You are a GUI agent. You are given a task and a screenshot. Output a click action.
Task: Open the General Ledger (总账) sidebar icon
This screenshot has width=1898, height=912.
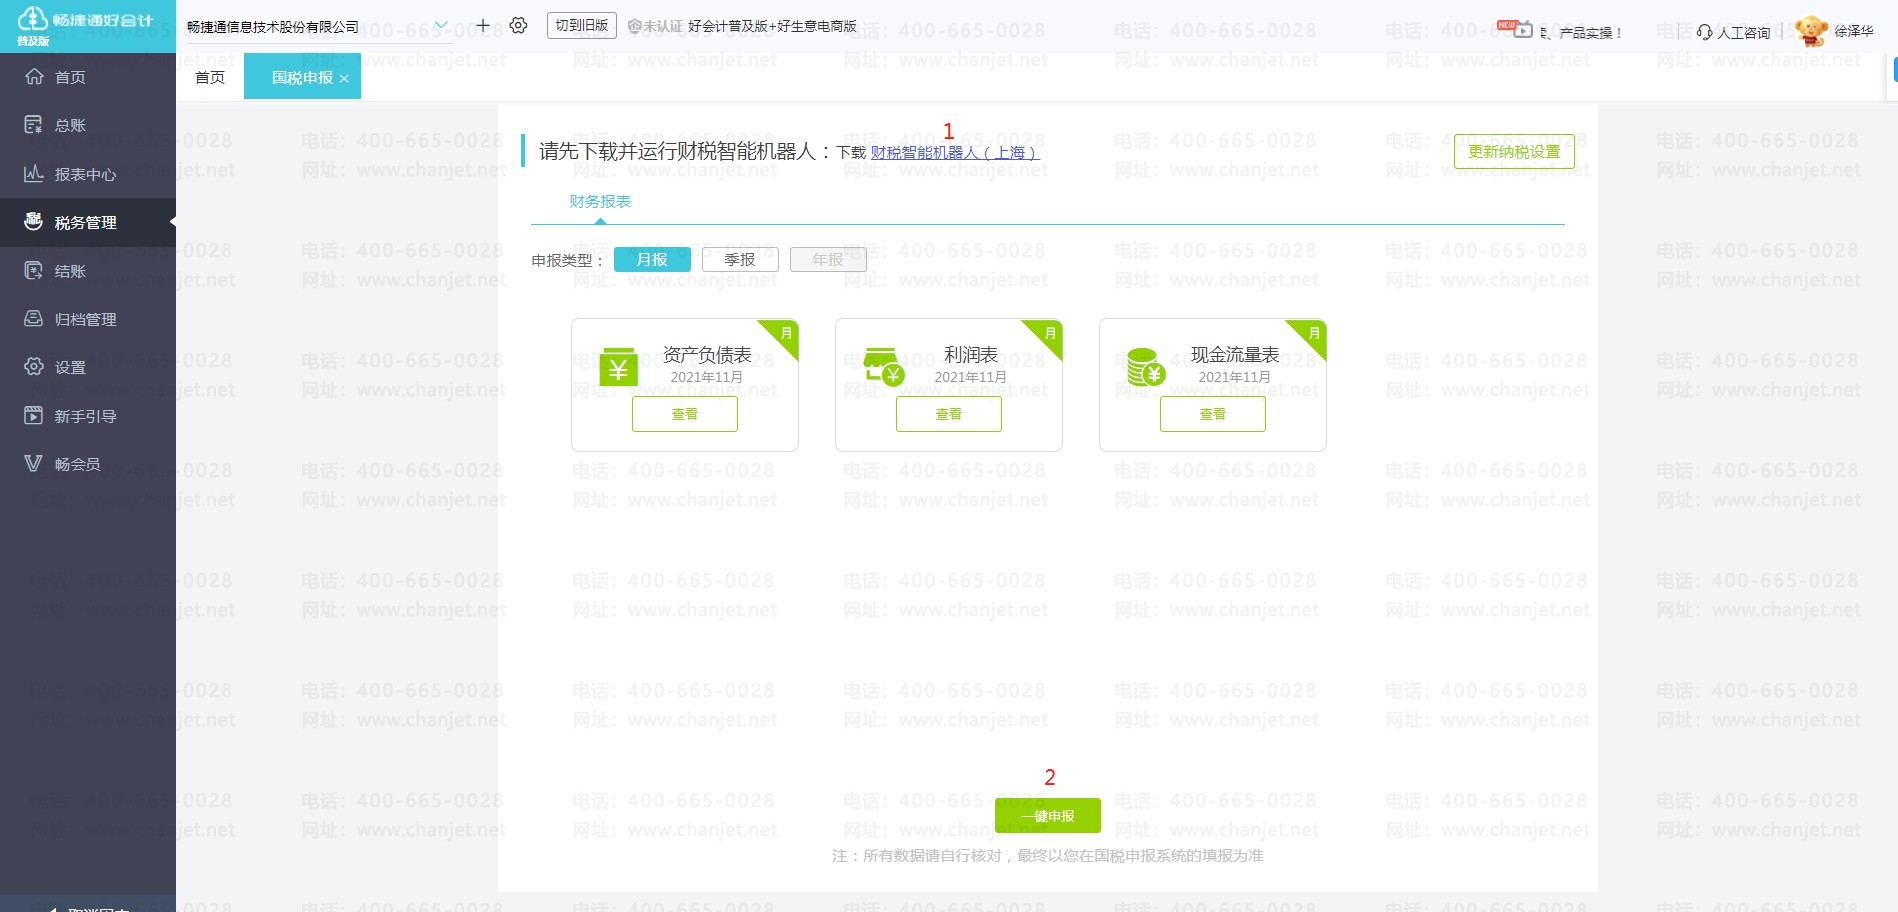(x=34, y=125)
